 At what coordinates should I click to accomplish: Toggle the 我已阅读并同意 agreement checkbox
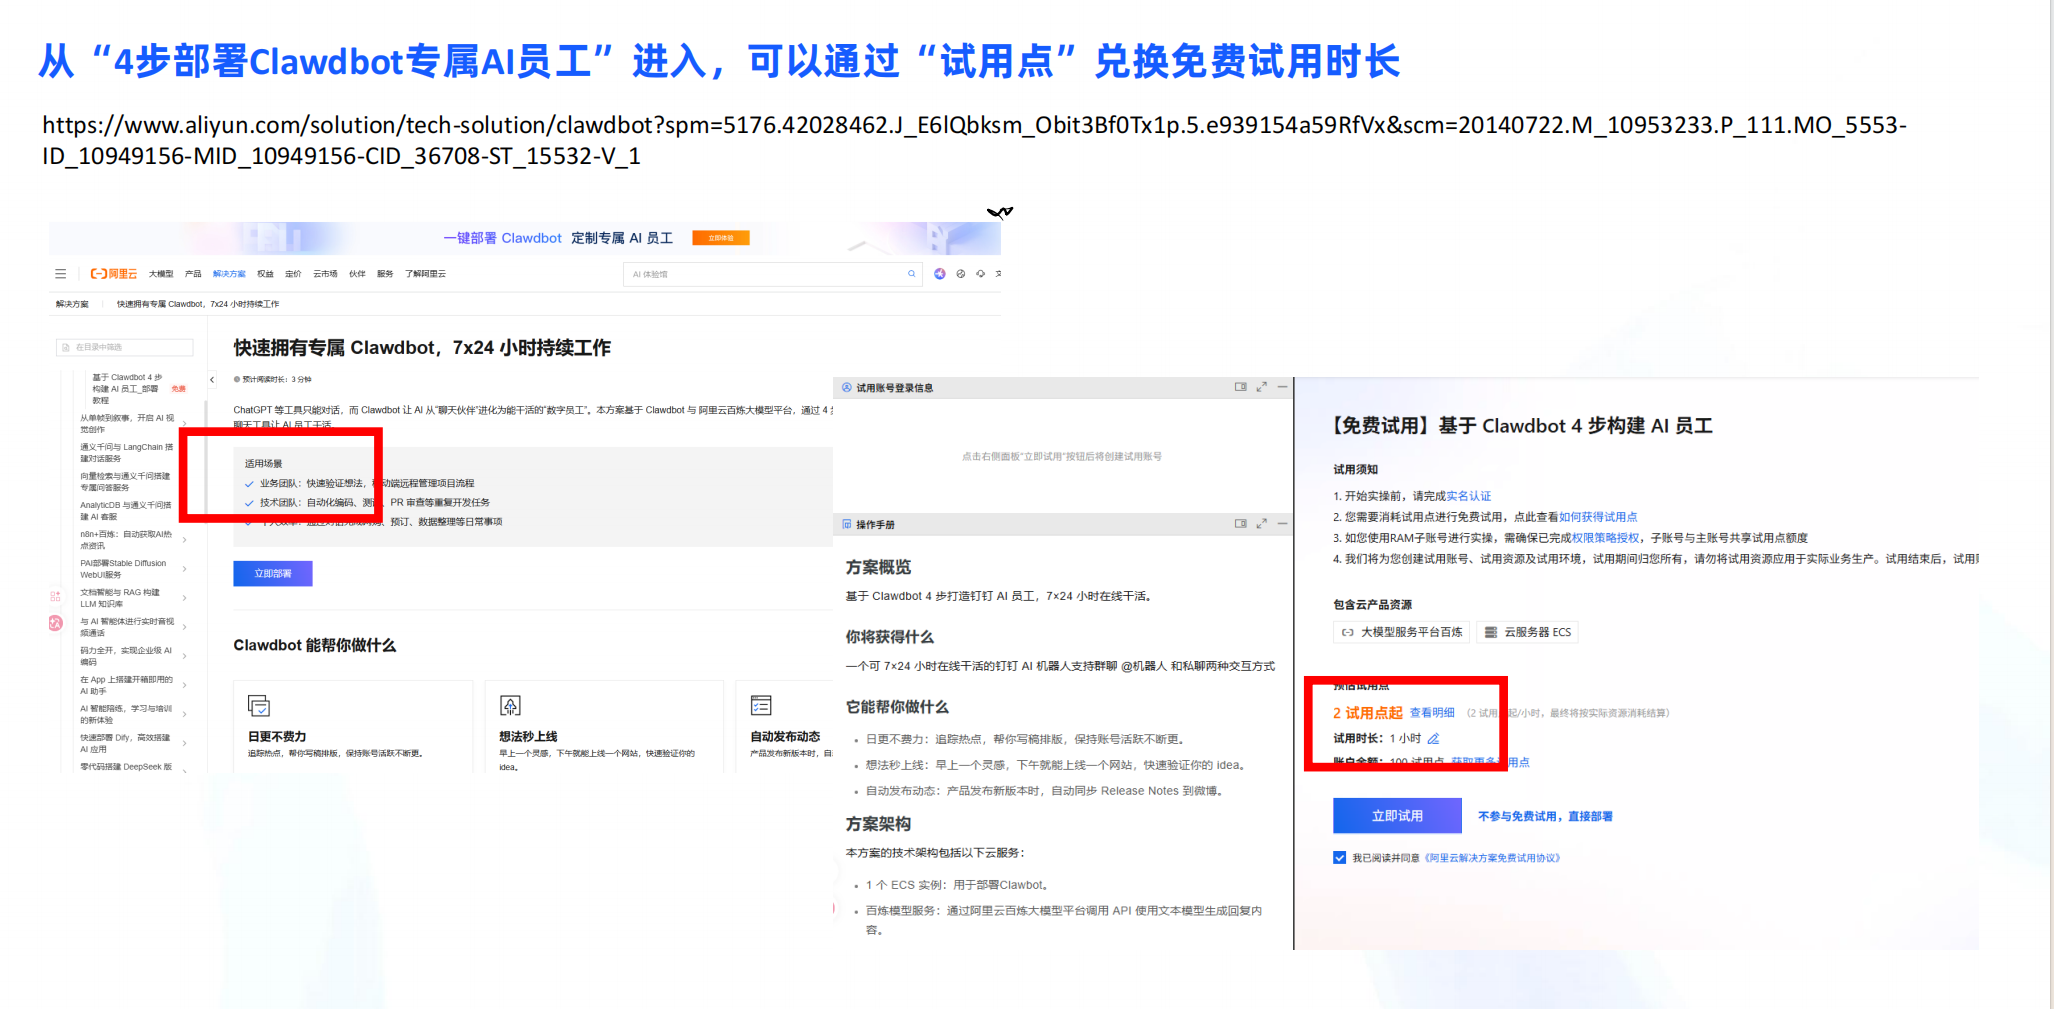tap(1339, 857)
